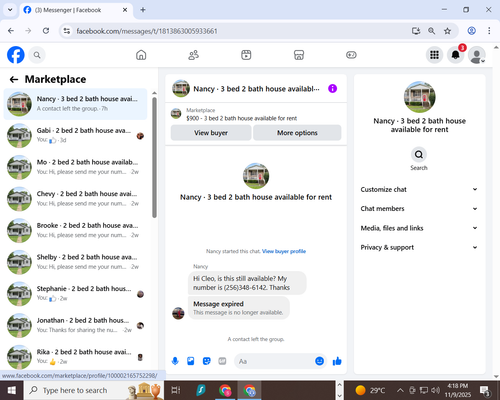500x400 pixels.
Task: Open the notifications bell icon
Action: point(455,55)
